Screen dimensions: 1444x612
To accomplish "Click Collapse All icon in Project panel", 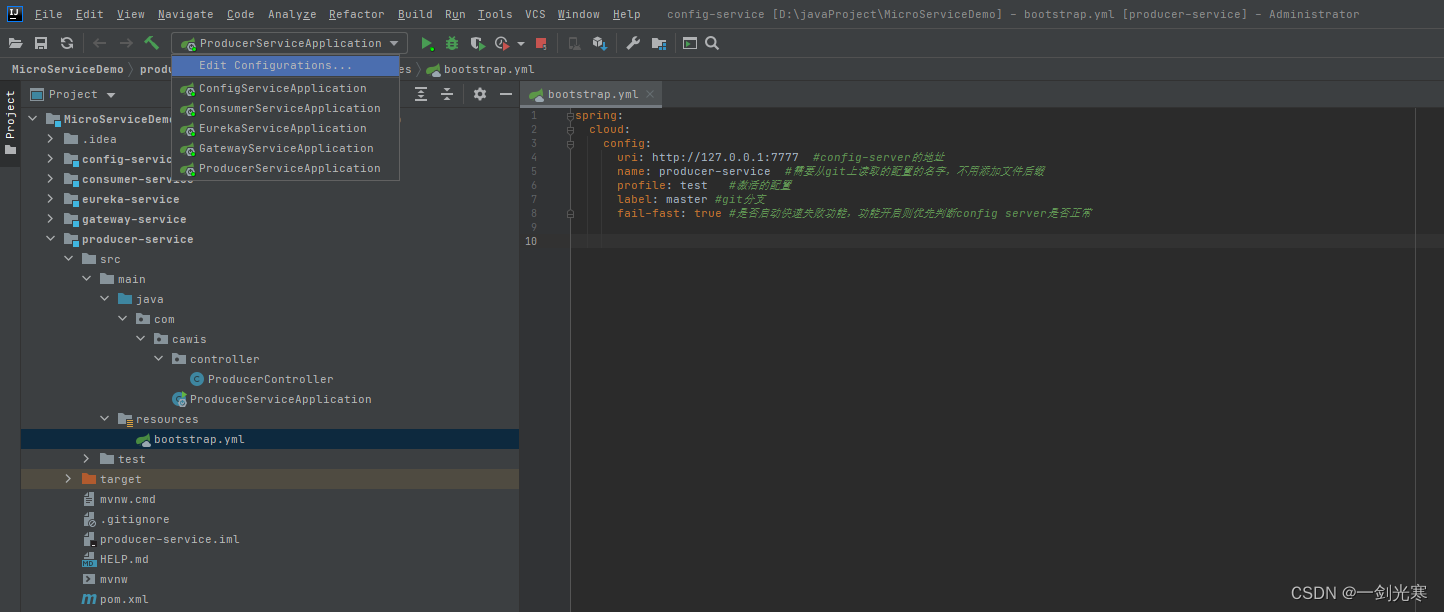I will [x=447, y=94].
